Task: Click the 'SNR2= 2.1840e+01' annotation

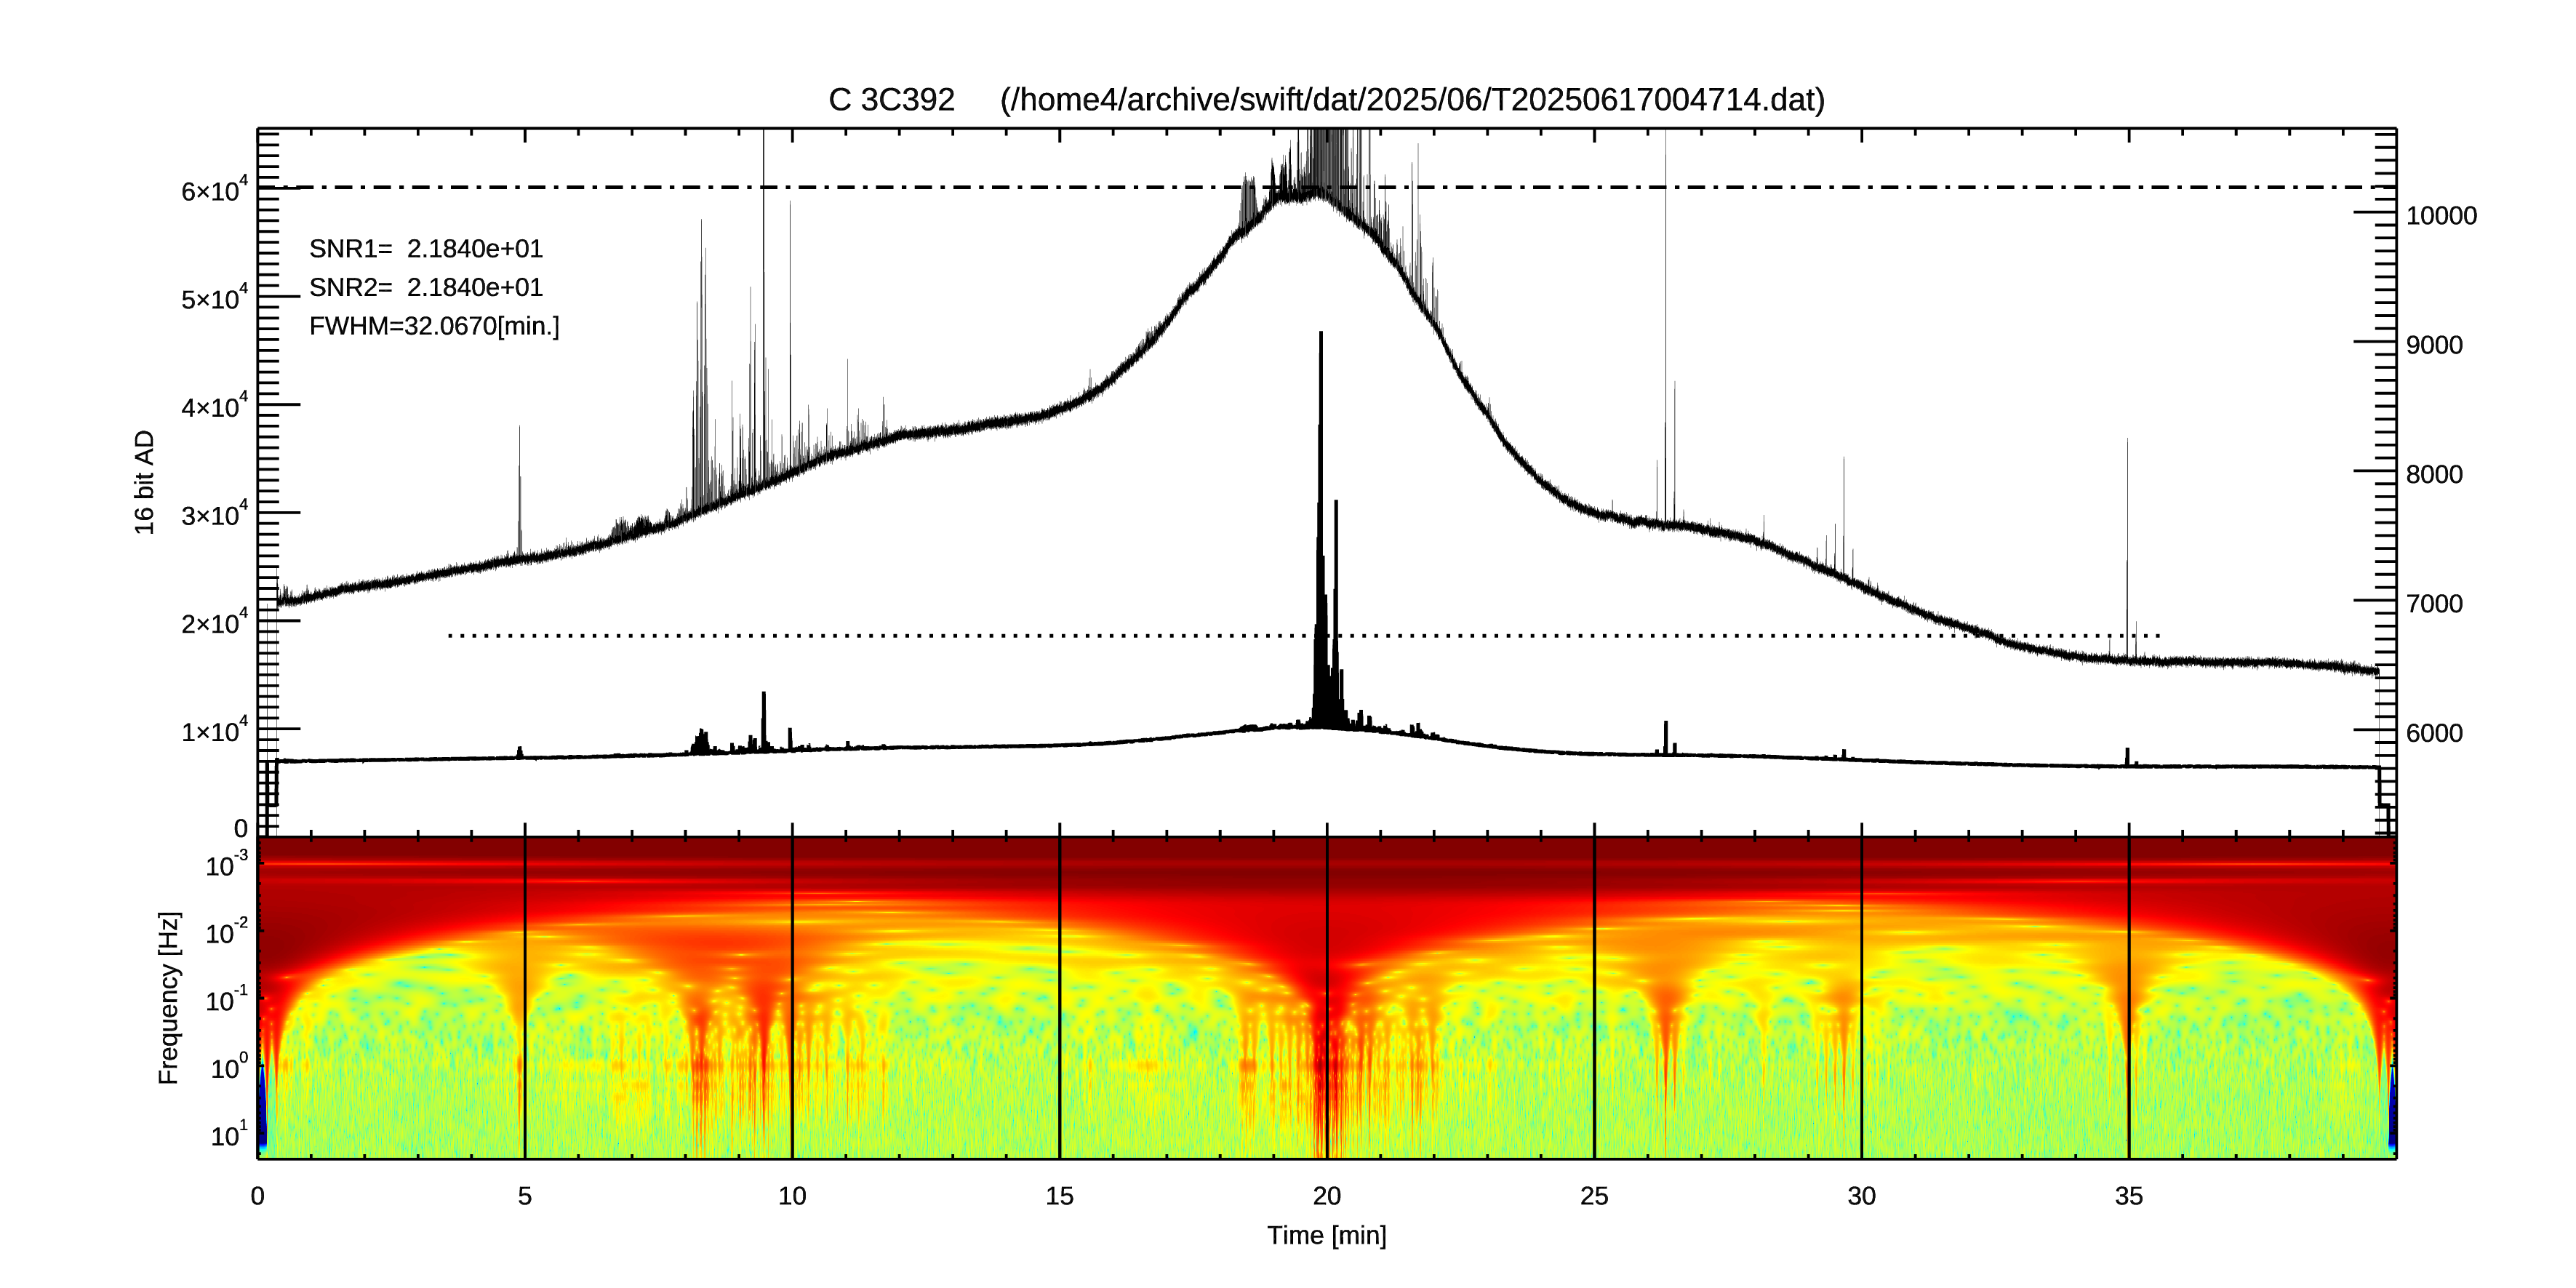Action: 426,288
